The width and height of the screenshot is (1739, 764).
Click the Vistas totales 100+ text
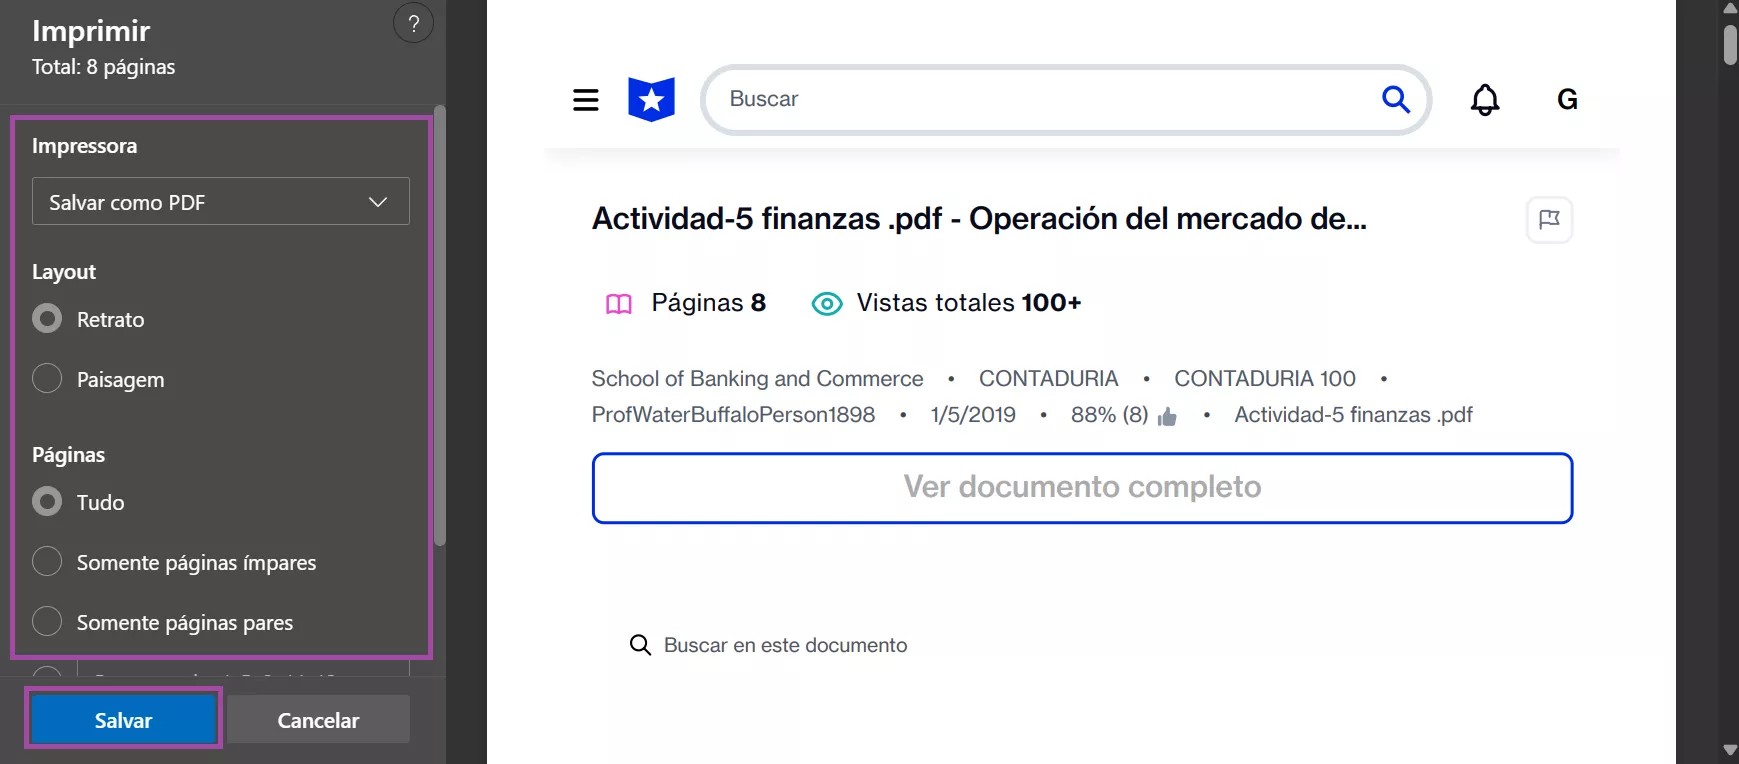(969, 302)
